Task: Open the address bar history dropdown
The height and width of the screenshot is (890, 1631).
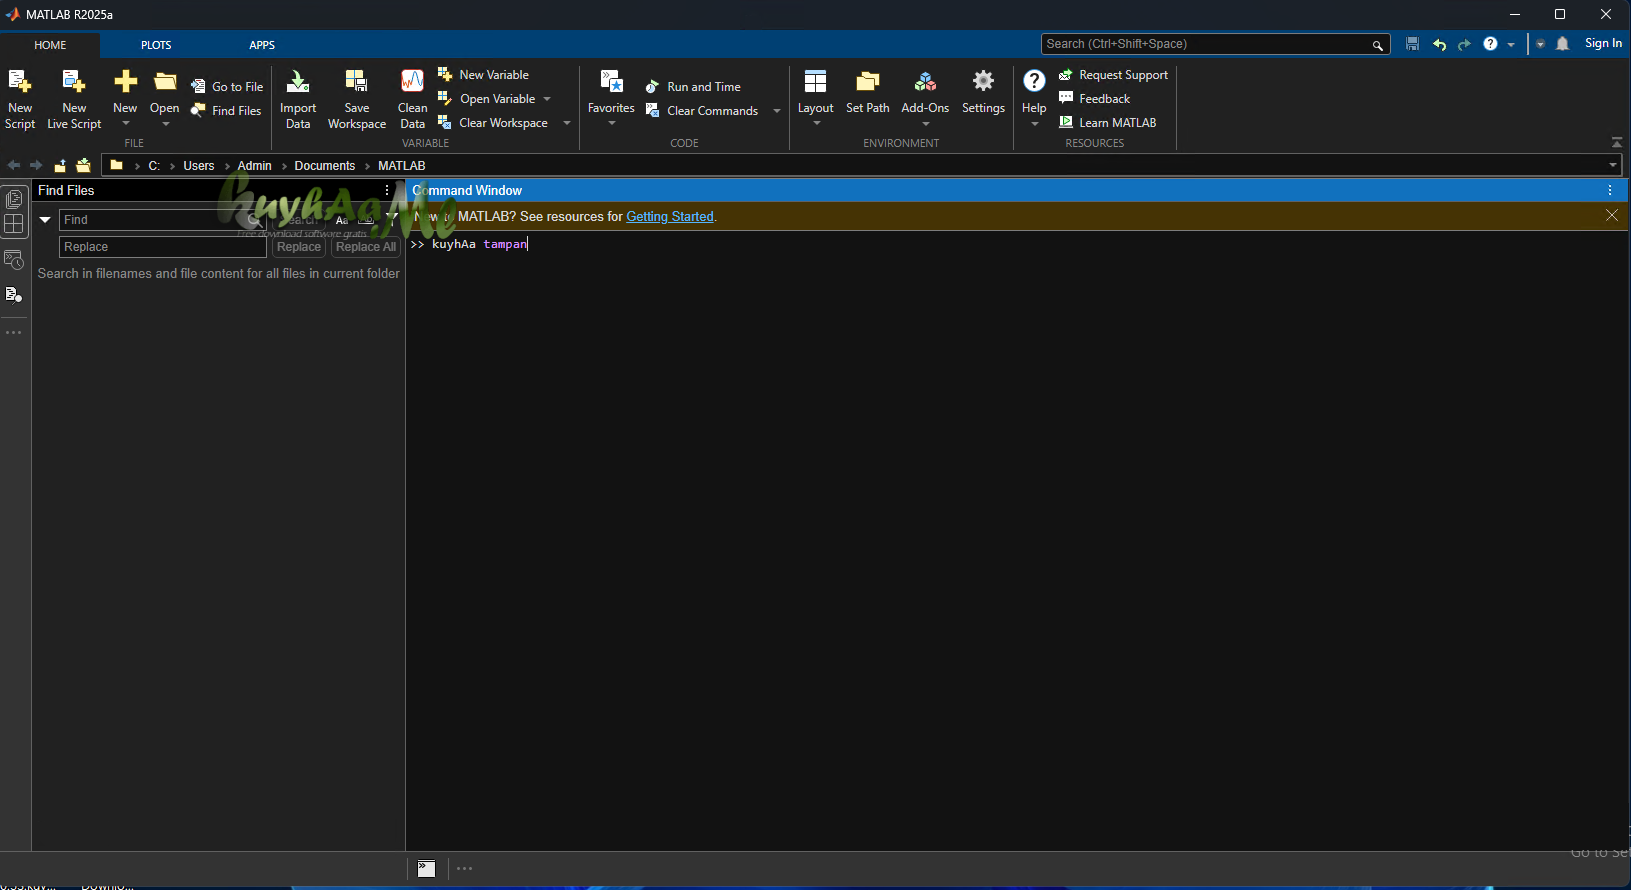Action: click(x=1612, y=165)
